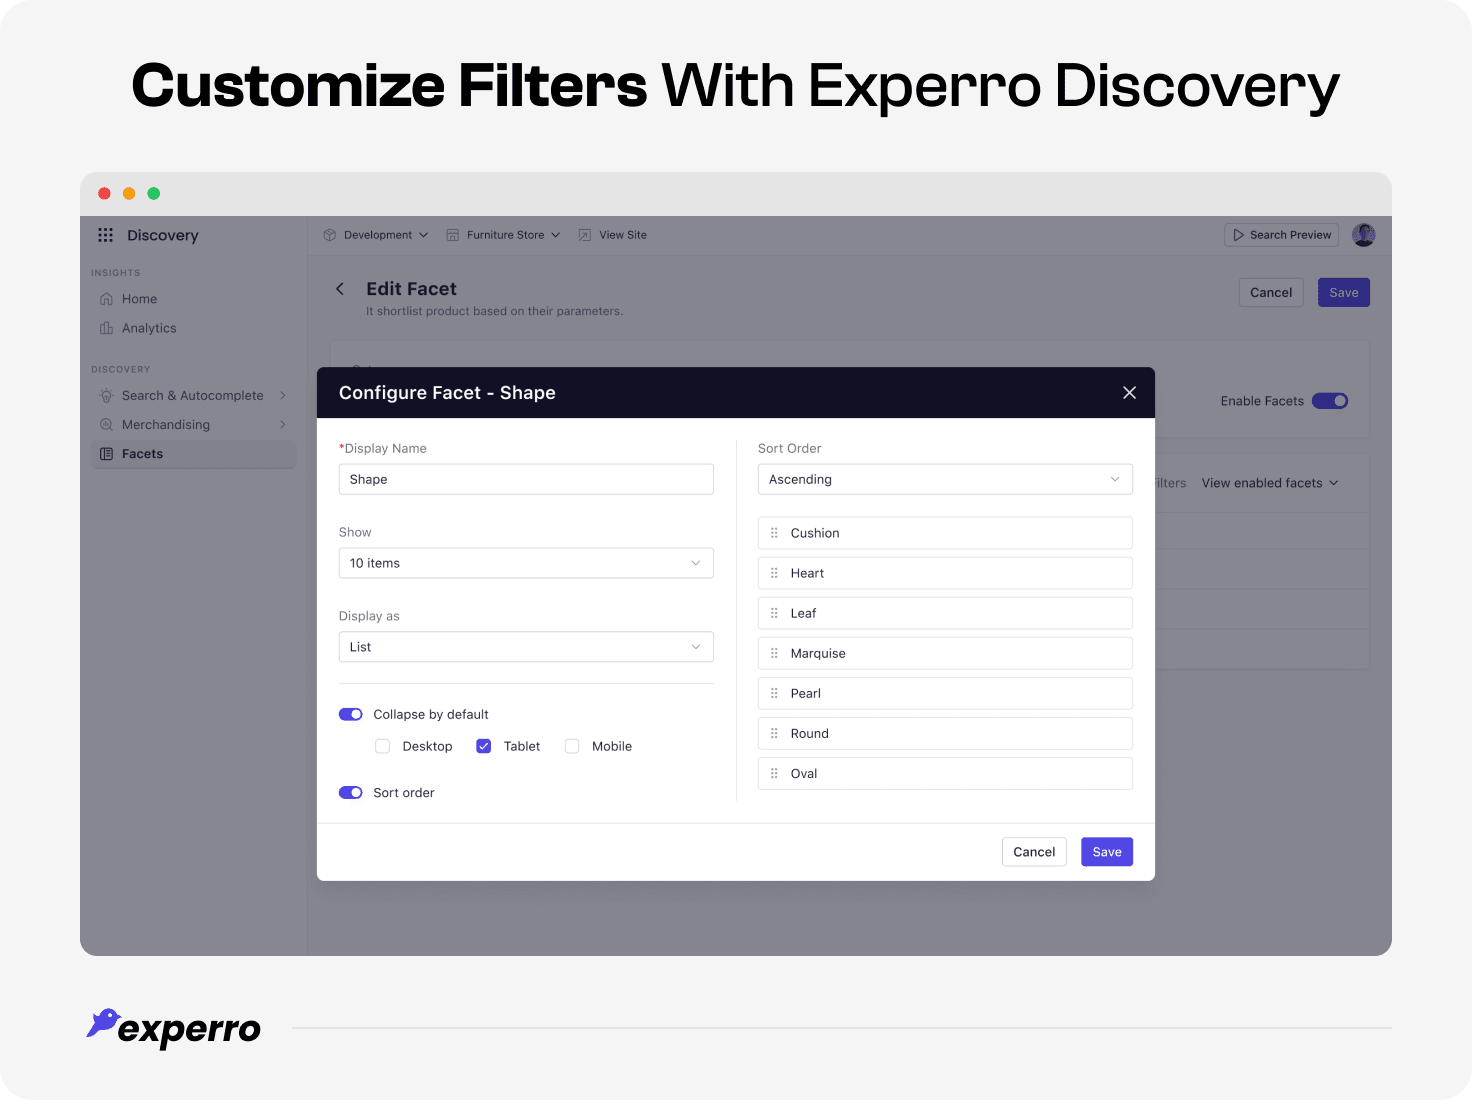Click the Search Preview play icon

pyautogui.click(x=1239, y=235)
